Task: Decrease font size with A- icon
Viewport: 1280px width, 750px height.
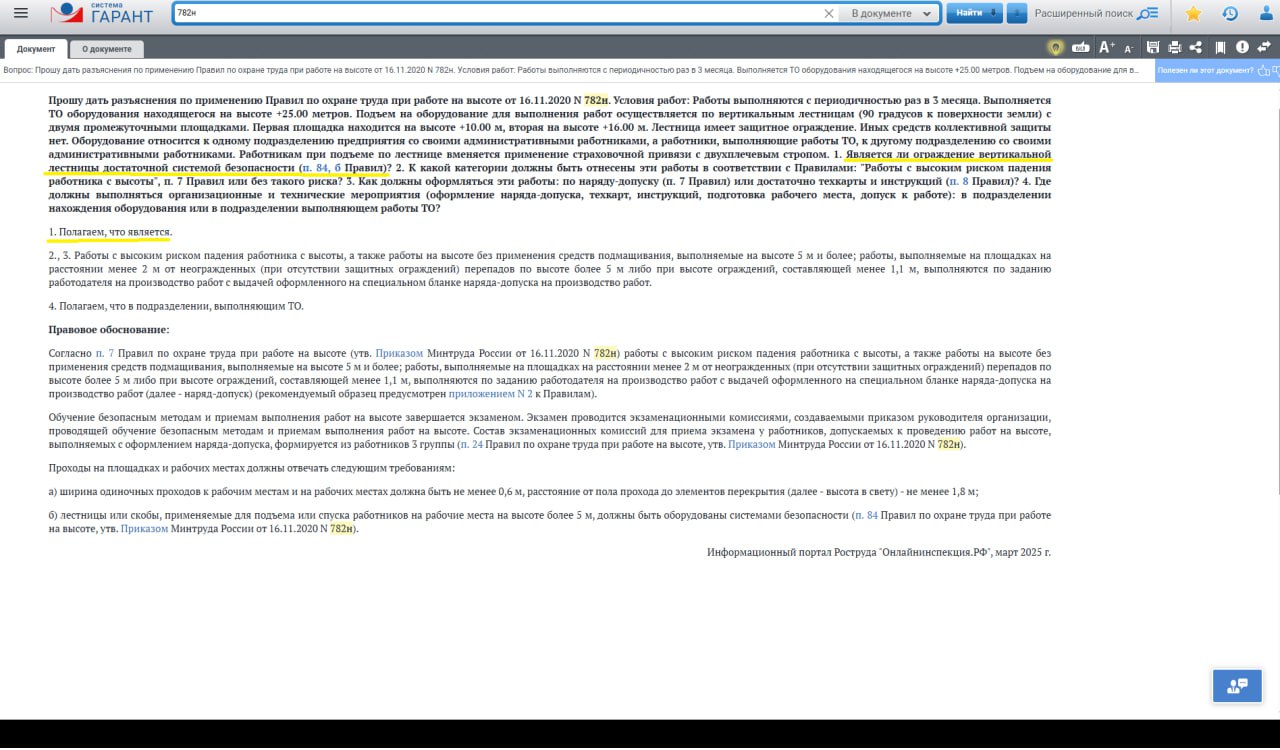Action: pos(1129,48)
